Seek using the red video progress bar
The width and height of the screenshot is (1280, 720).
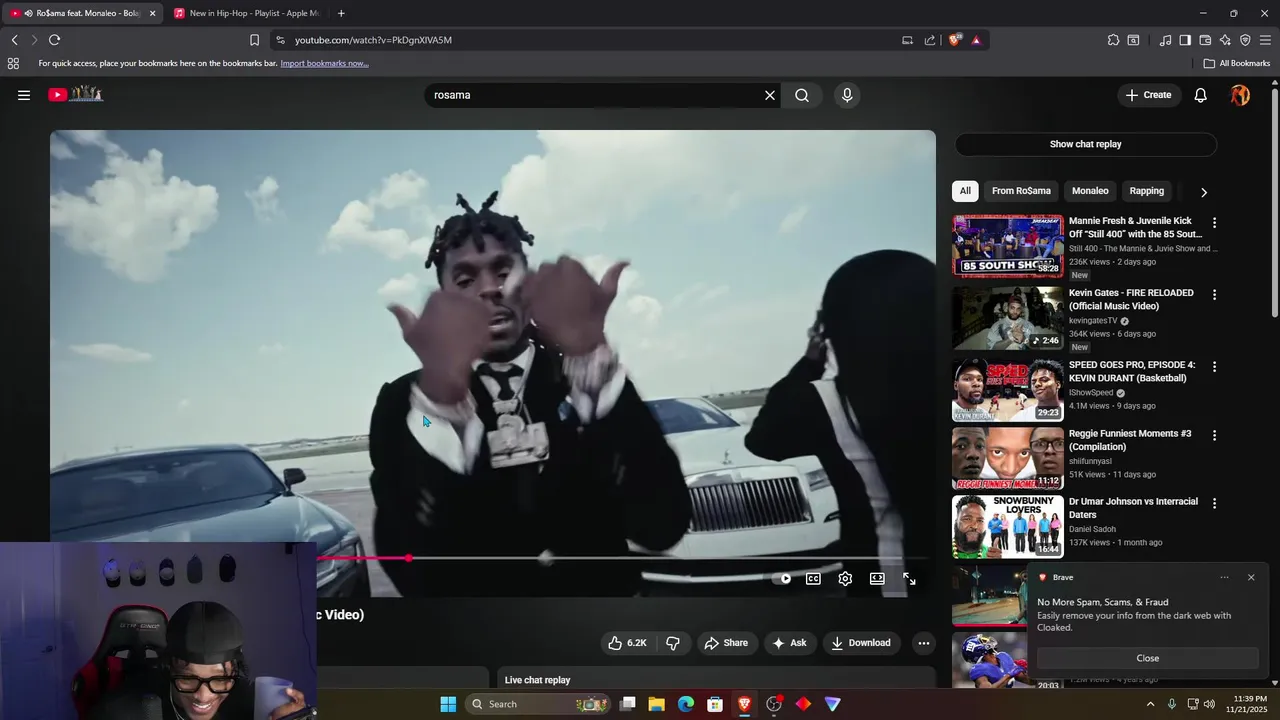364,558
